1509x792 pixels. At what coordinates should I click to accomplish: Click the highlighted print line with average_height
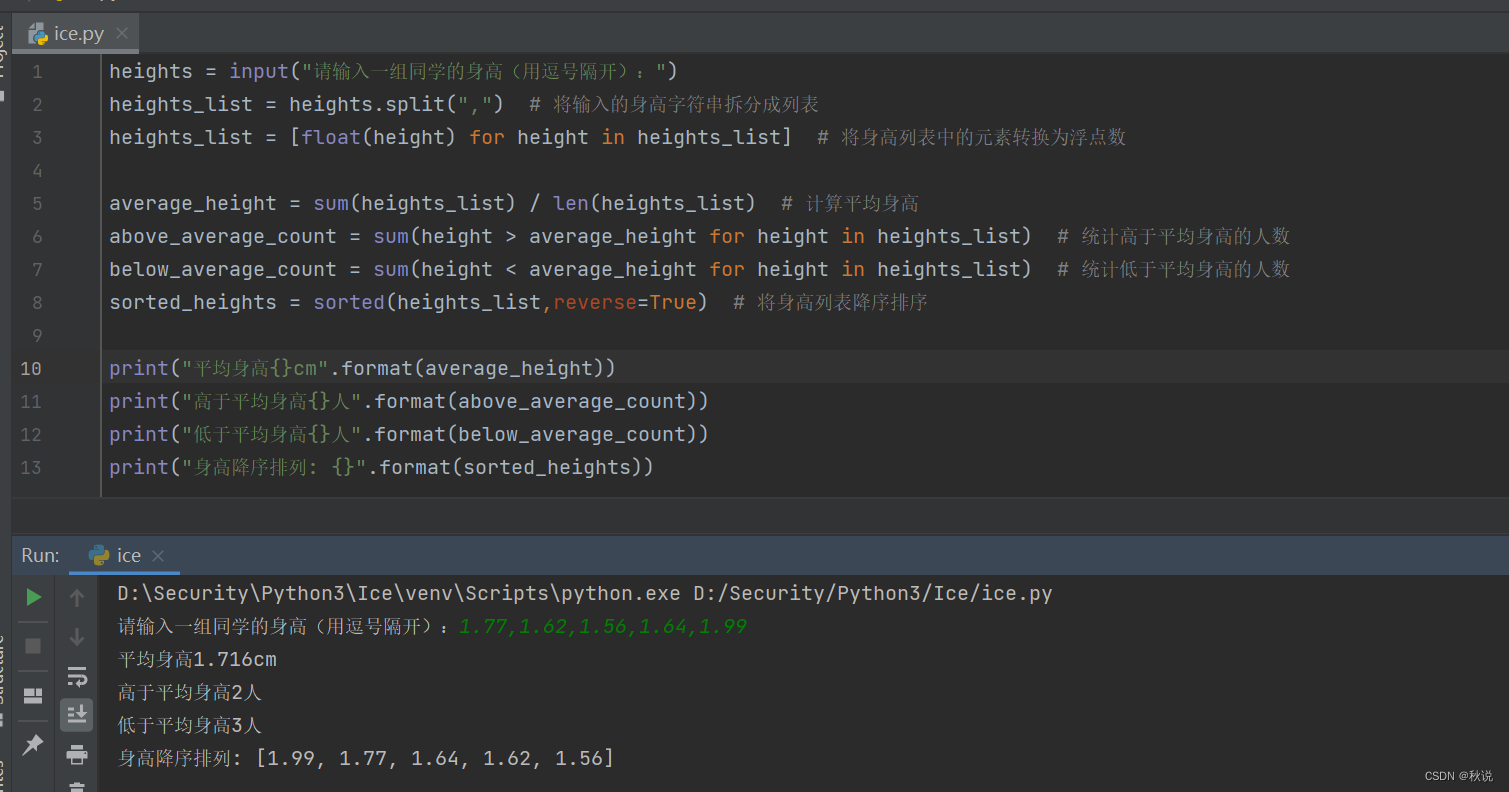pyautogui.click(x=363, y=368)
